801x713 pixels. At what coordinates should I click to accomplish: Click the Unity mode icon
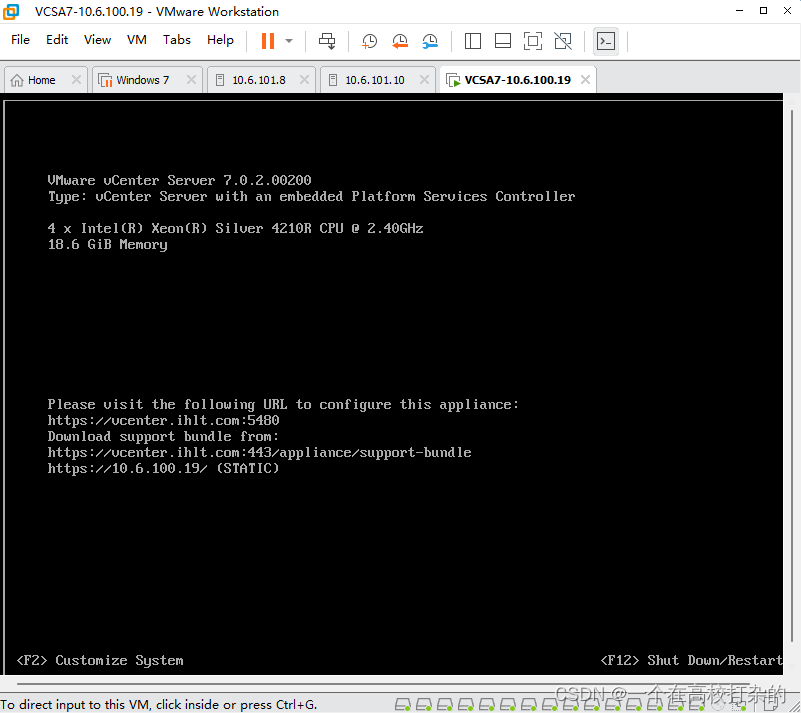point(563,41)
